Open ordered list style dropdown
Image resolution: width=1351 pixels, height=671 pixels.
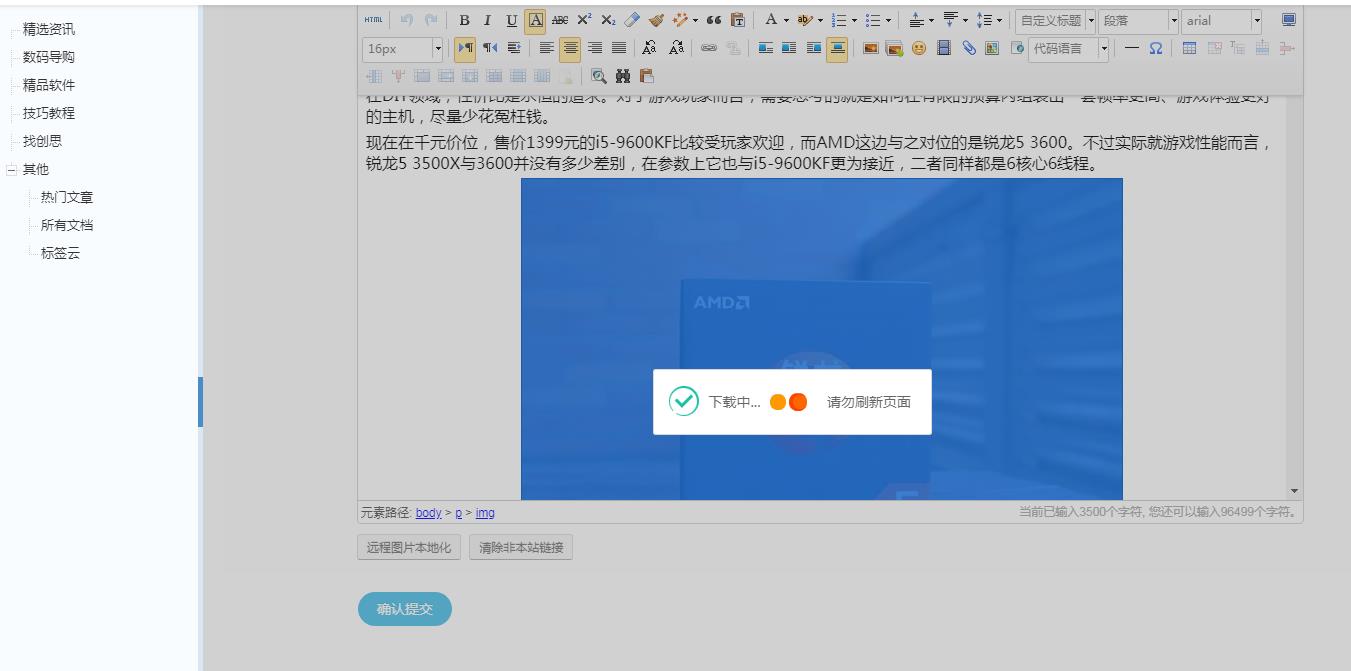point(854,20)
